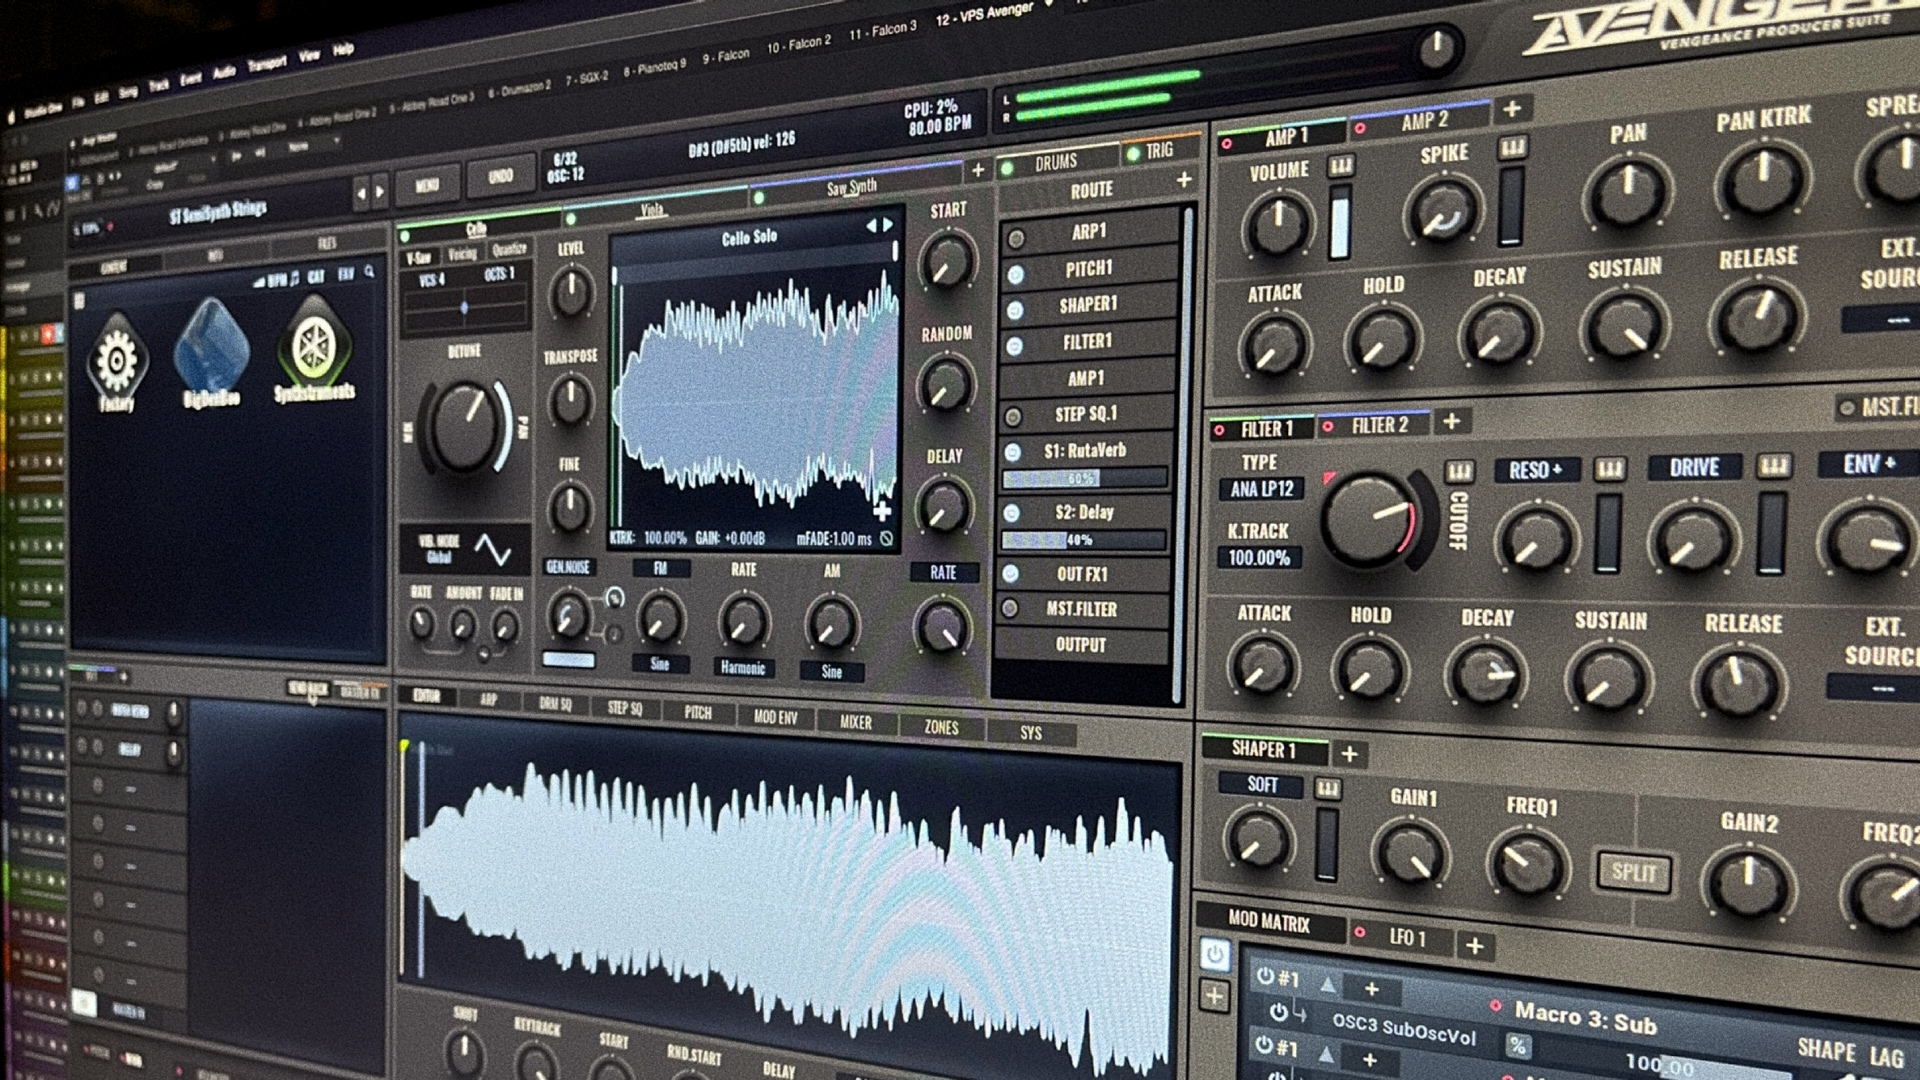Toggle the S1: RutaVerb send on/off

[1013, 452]
